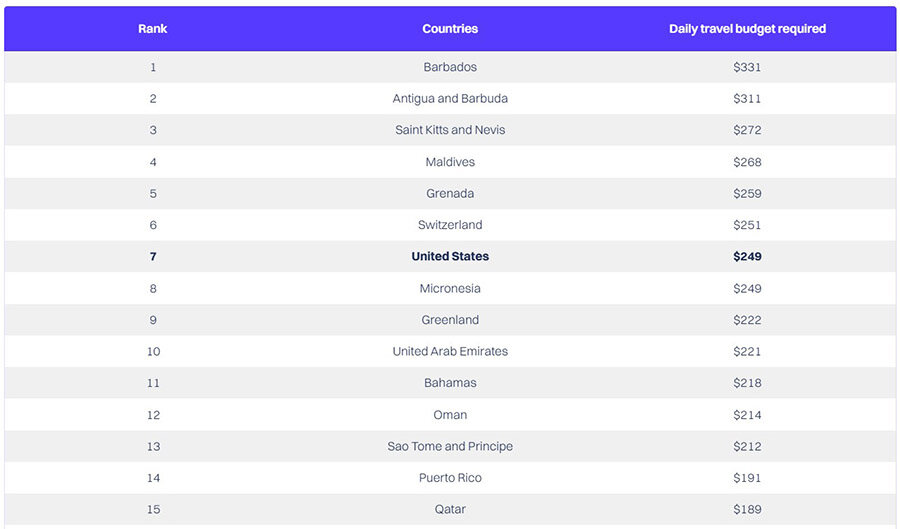Click the Daily travel budget required header

[x=747, y=29]
